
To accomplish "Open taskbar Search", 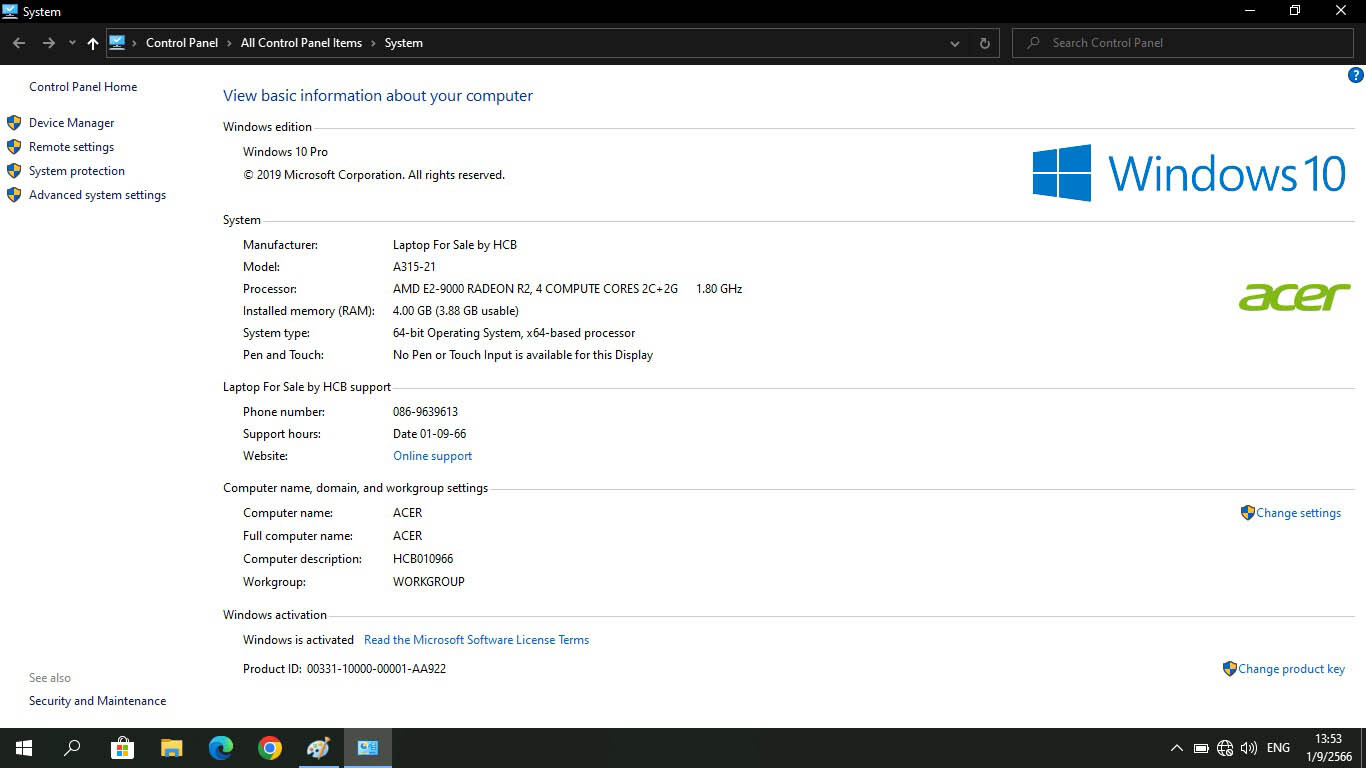I will (72, 748).
